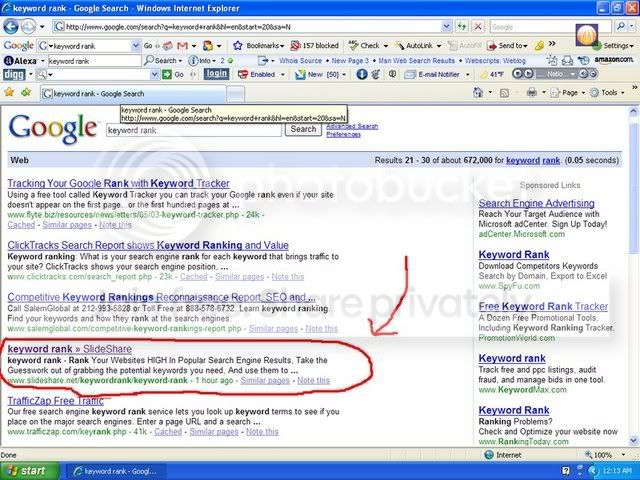Click the 41°F weather icon

tap(484, 75)
